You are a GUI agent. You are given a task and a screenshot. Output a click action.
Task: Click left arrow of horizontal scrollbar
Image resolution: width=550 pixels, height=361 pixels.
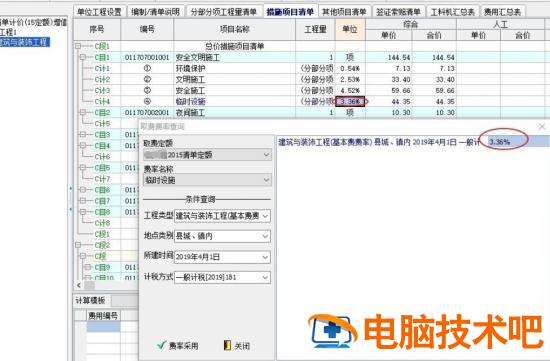[x=79, y=285]
